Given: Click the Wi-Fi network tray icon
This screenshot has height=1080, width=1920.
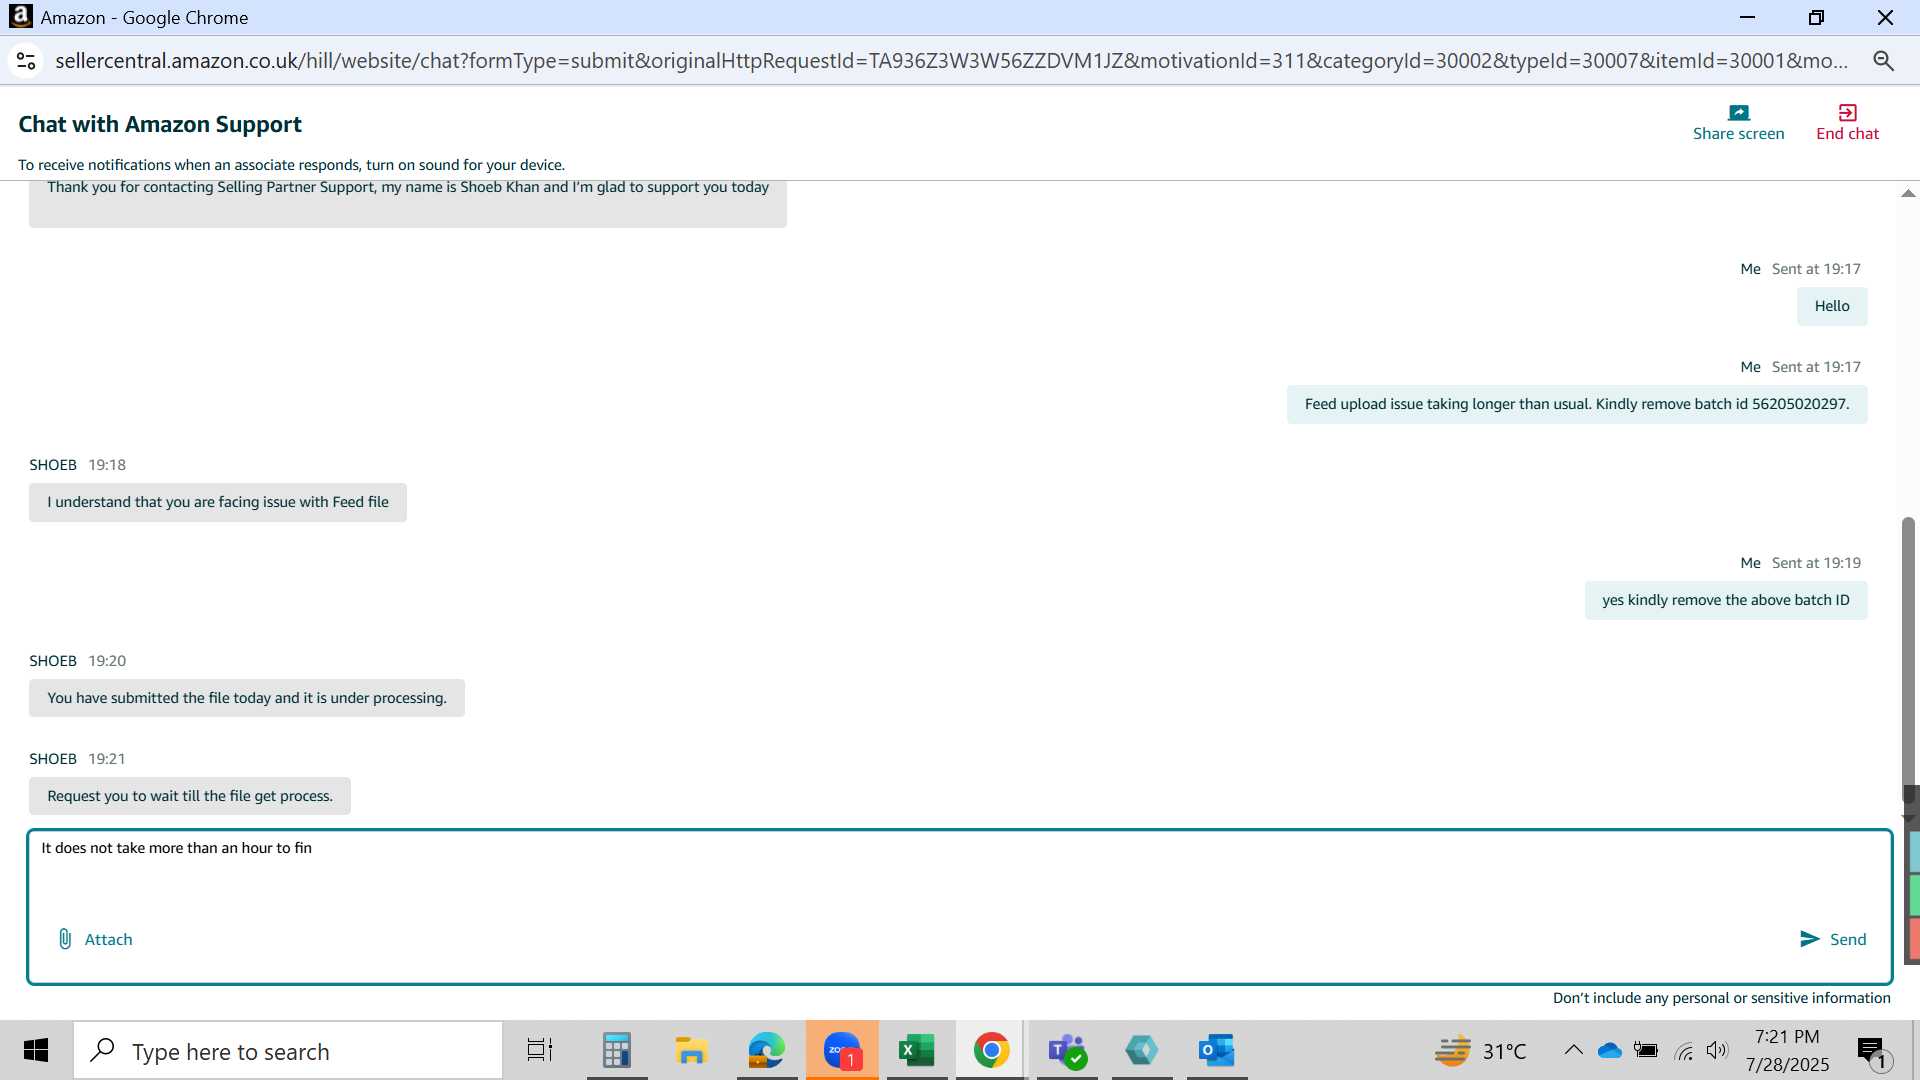Looking at the screenshot, I should pos(1684,1051).
